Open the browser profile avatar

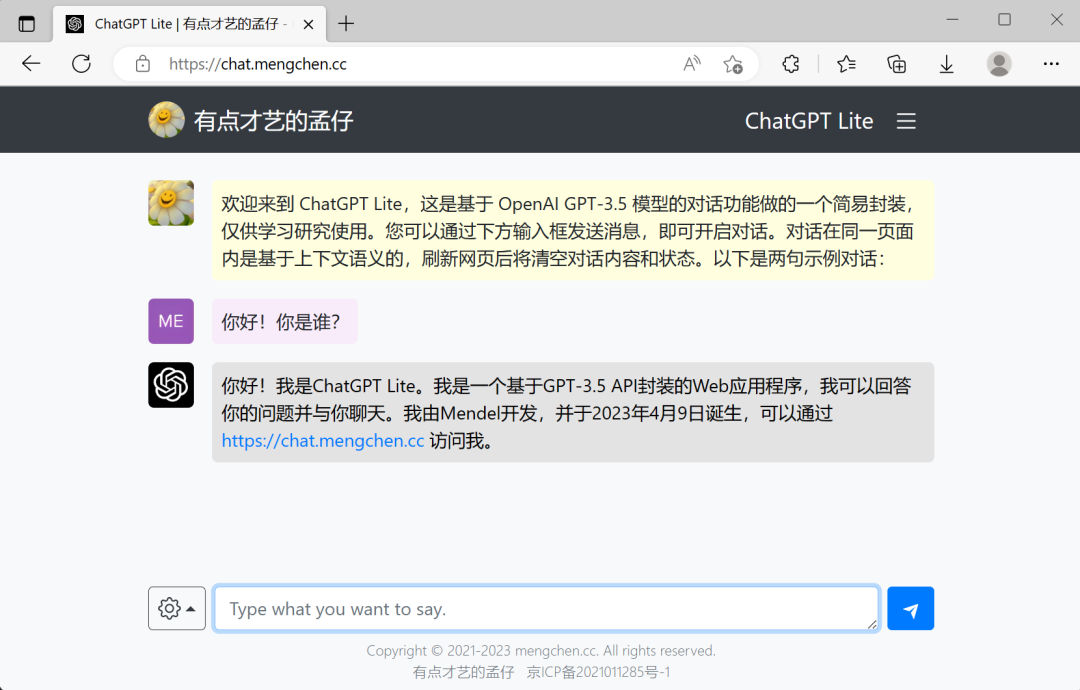coord(999,64)
